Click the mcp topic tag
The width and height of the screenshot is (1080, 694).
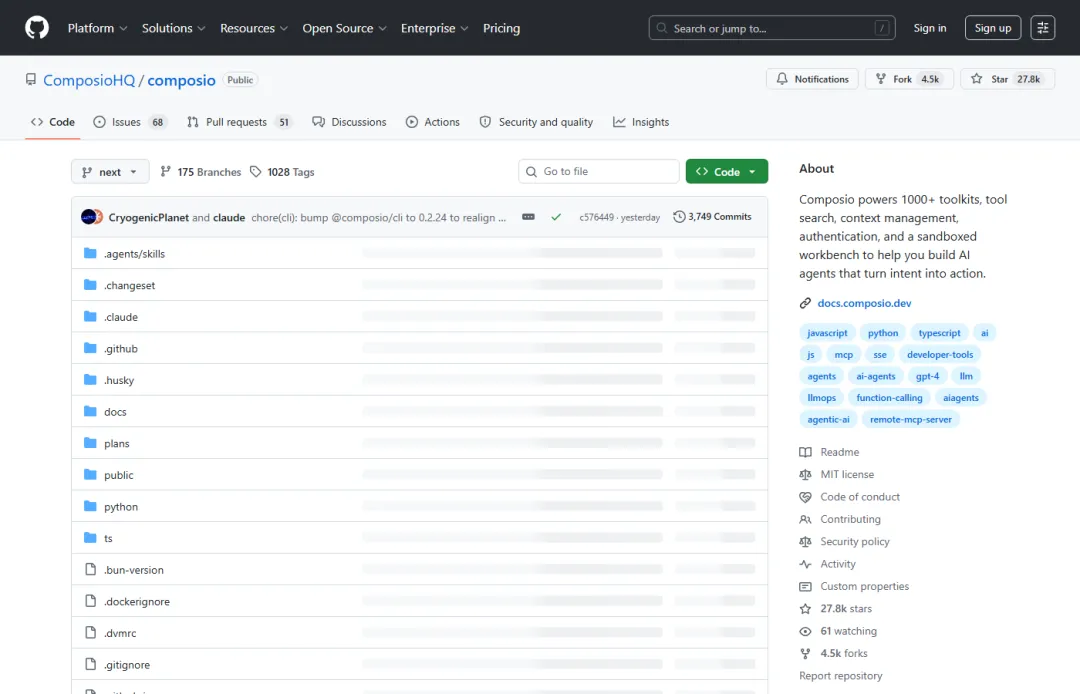pyautogui.click(x=843, y=355)
